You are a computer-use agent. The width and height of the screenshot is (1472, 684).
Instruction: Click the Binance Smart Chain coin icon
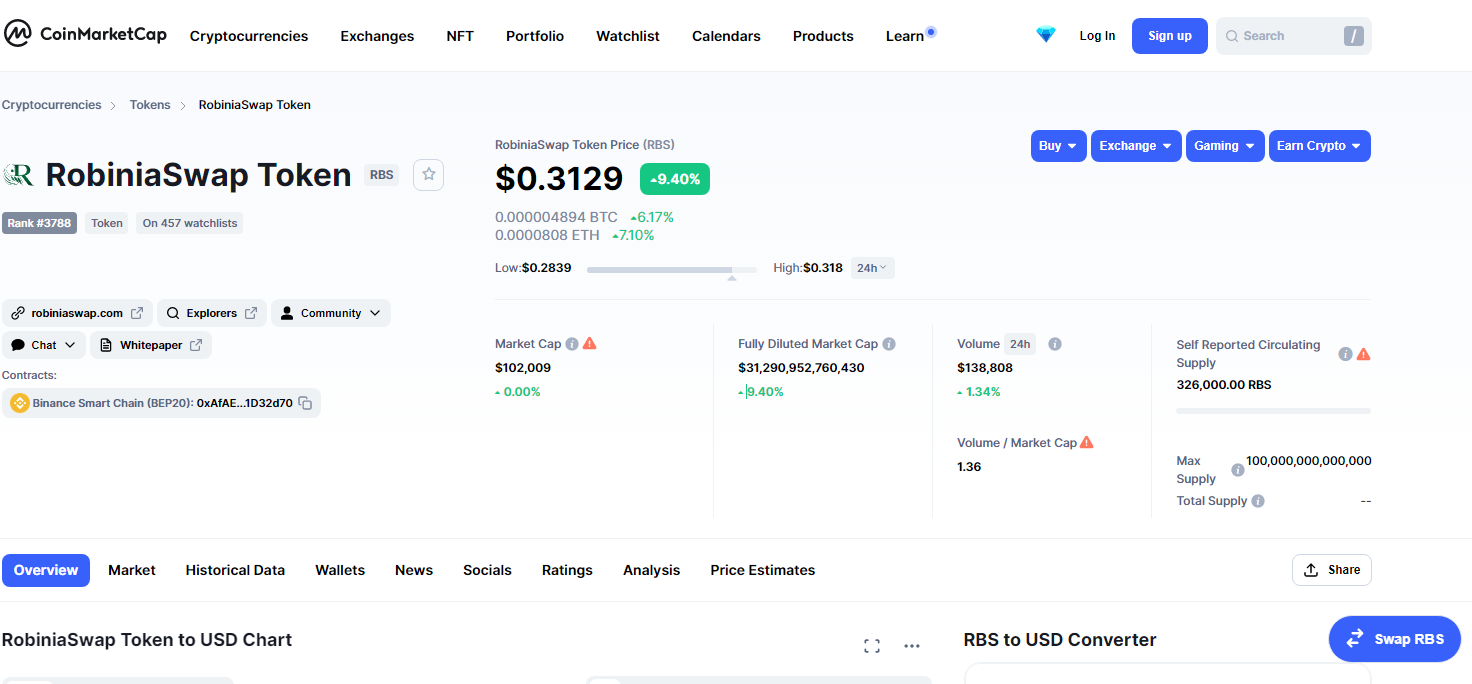coord(19,403)
